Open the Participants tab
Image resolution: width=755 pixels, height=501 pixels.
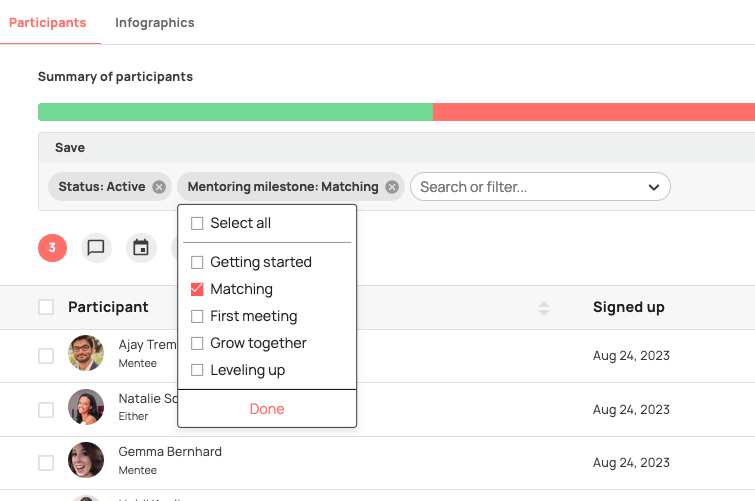point(47,23)
